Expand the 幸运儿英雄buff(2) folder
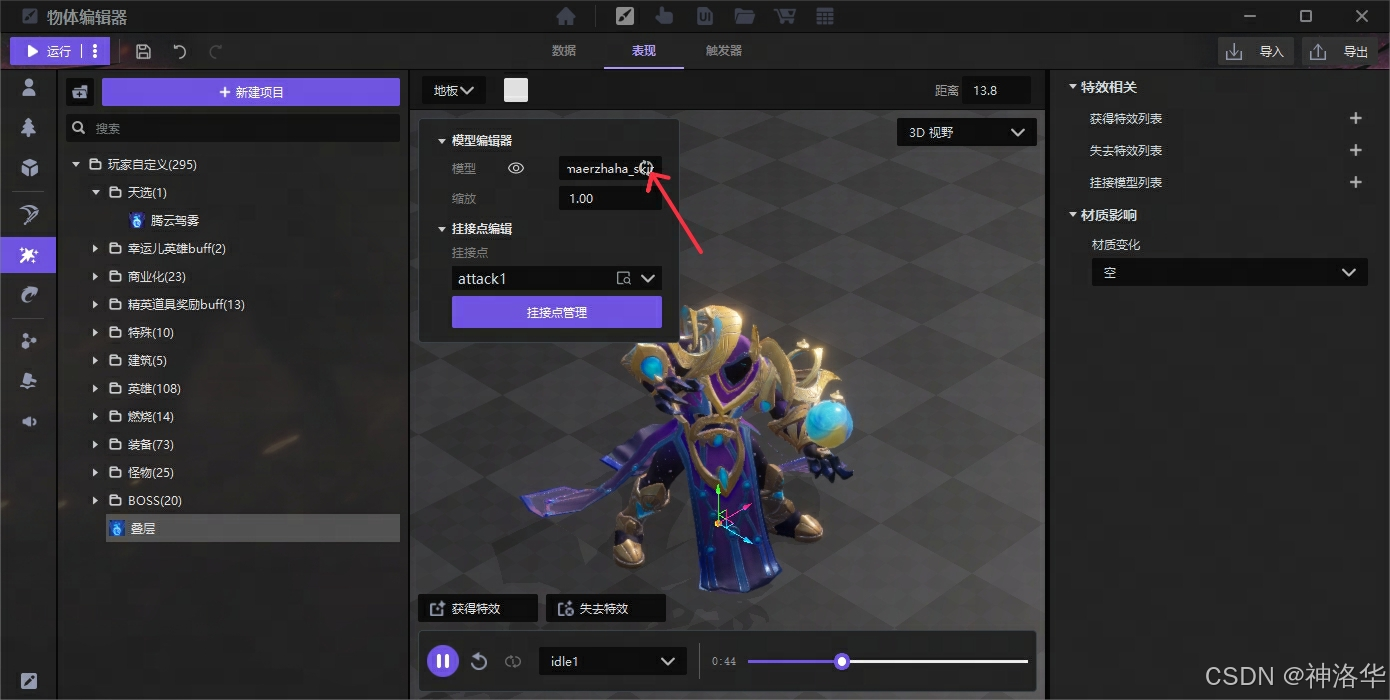 tap(96, 248)
